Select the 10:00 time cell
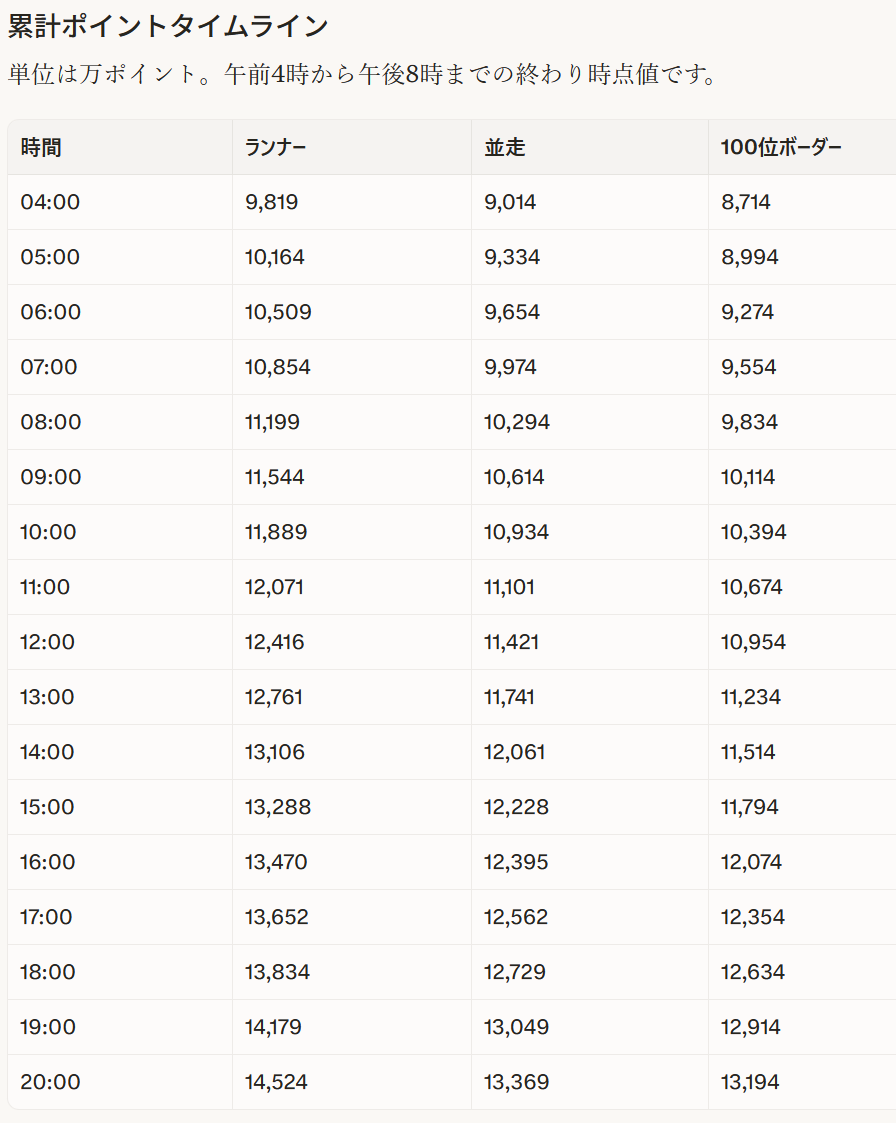This screenshot has width=896, height=1123. tap(48, 533)
